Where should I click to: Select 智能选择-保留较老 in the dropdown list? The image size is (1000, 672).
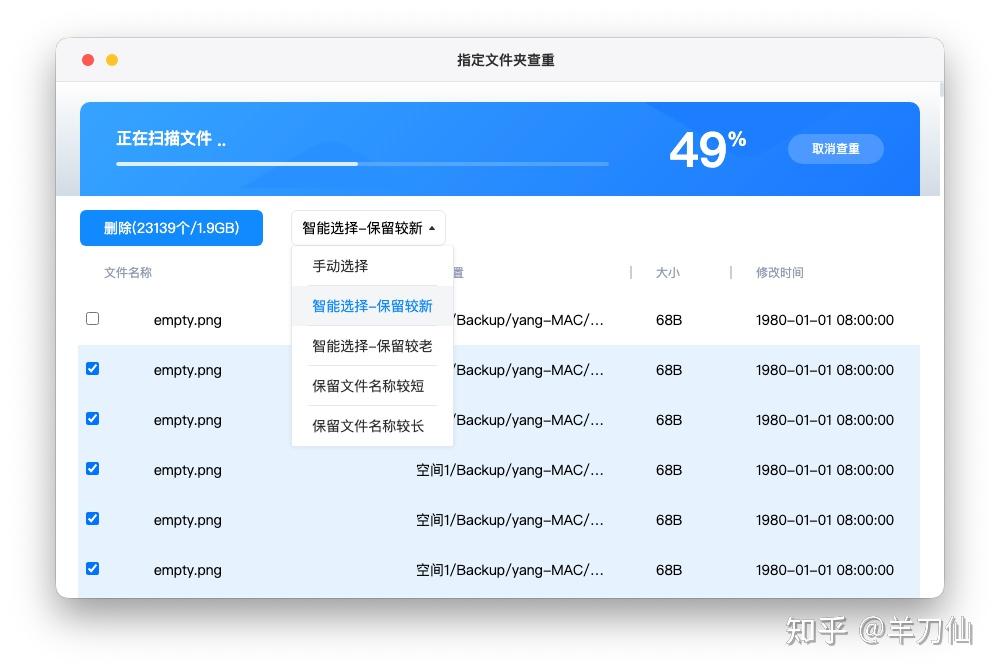point(372,346)
